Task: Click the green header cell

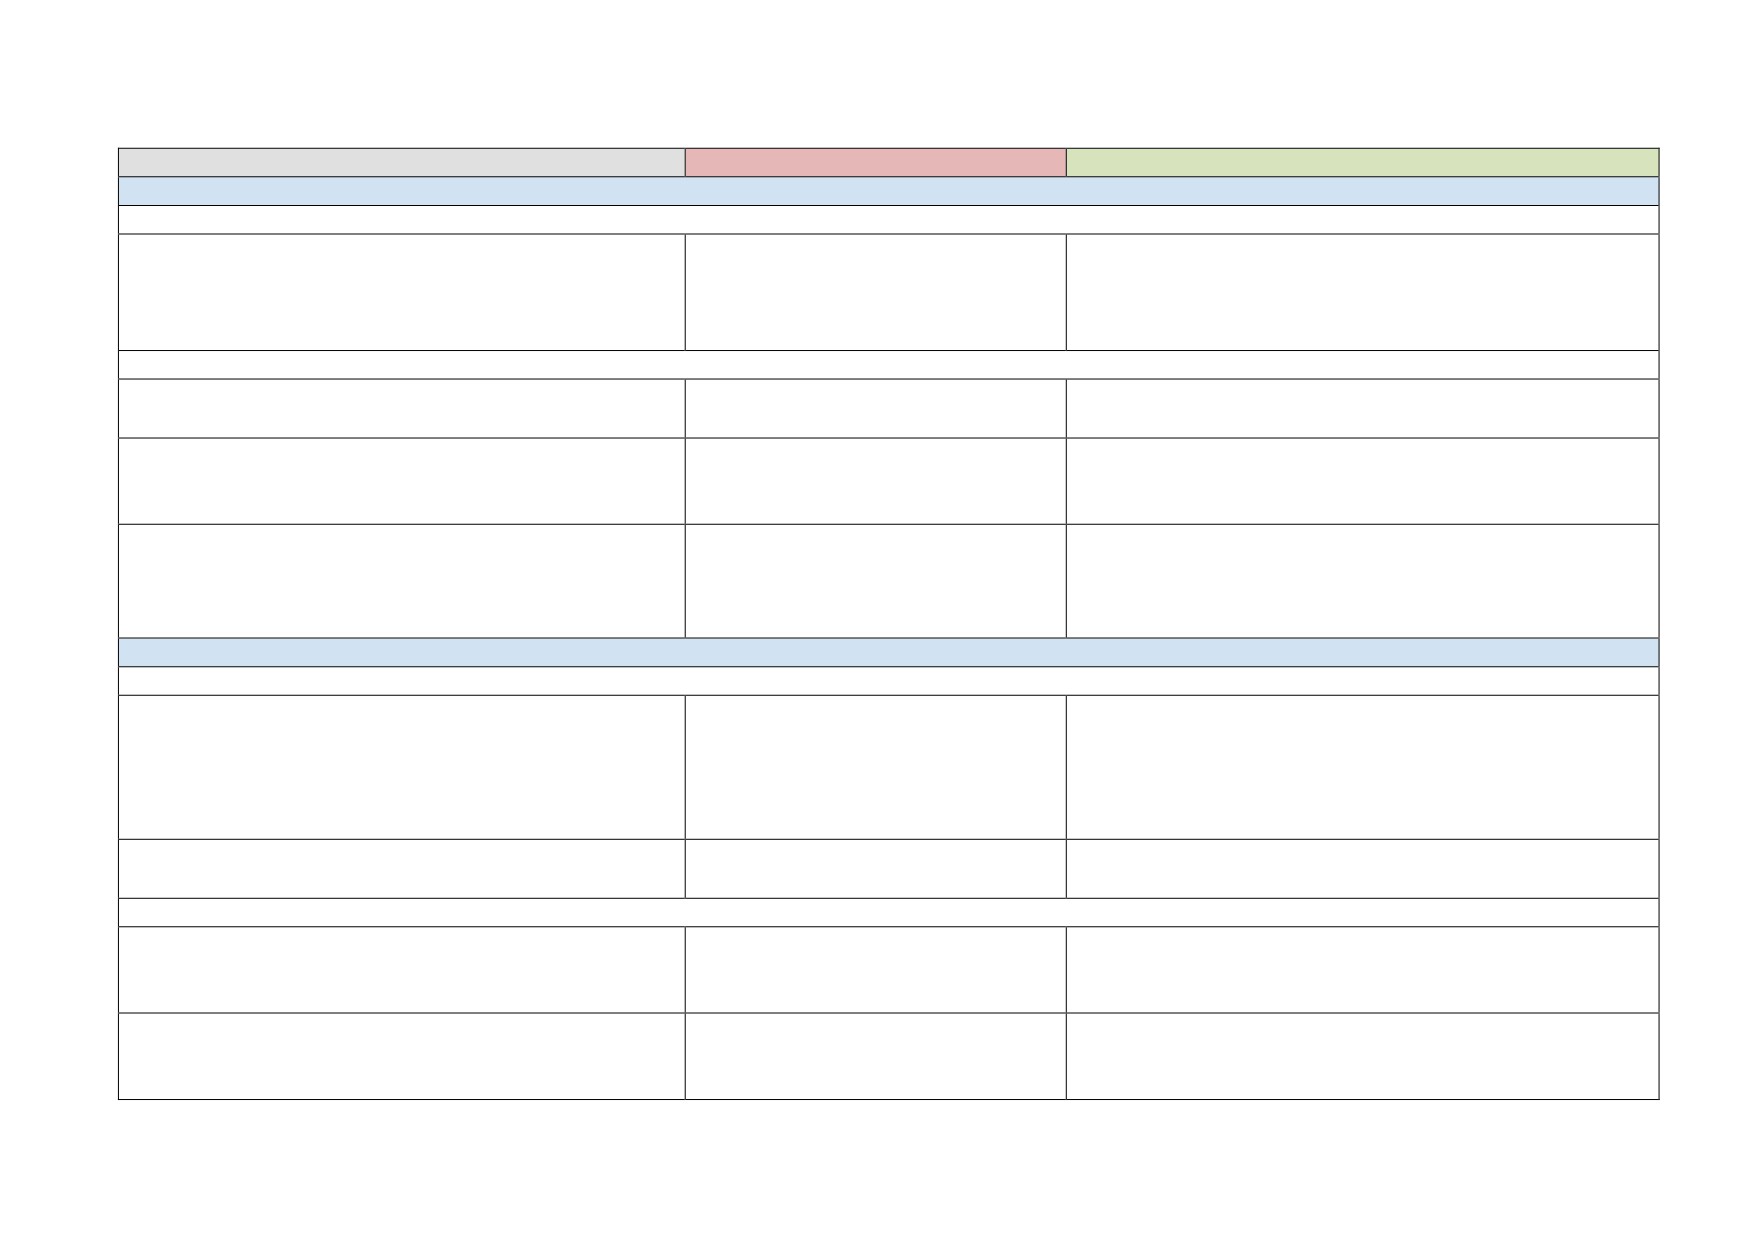Action: [1362, 162]
